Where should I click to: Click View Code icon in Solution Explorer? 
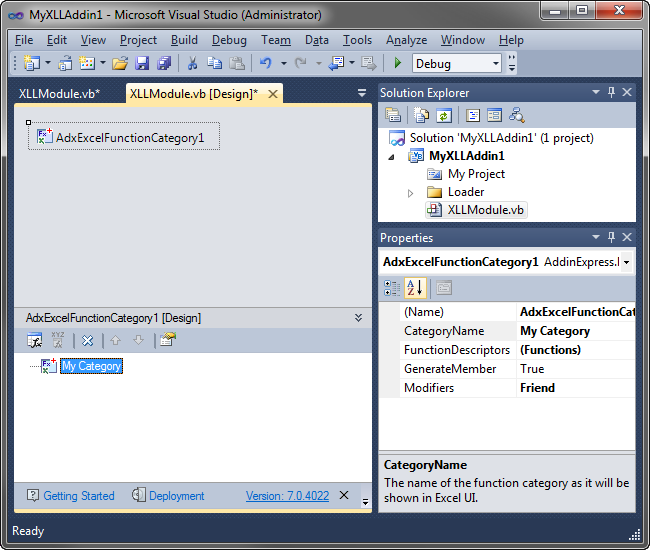point(473,115)
